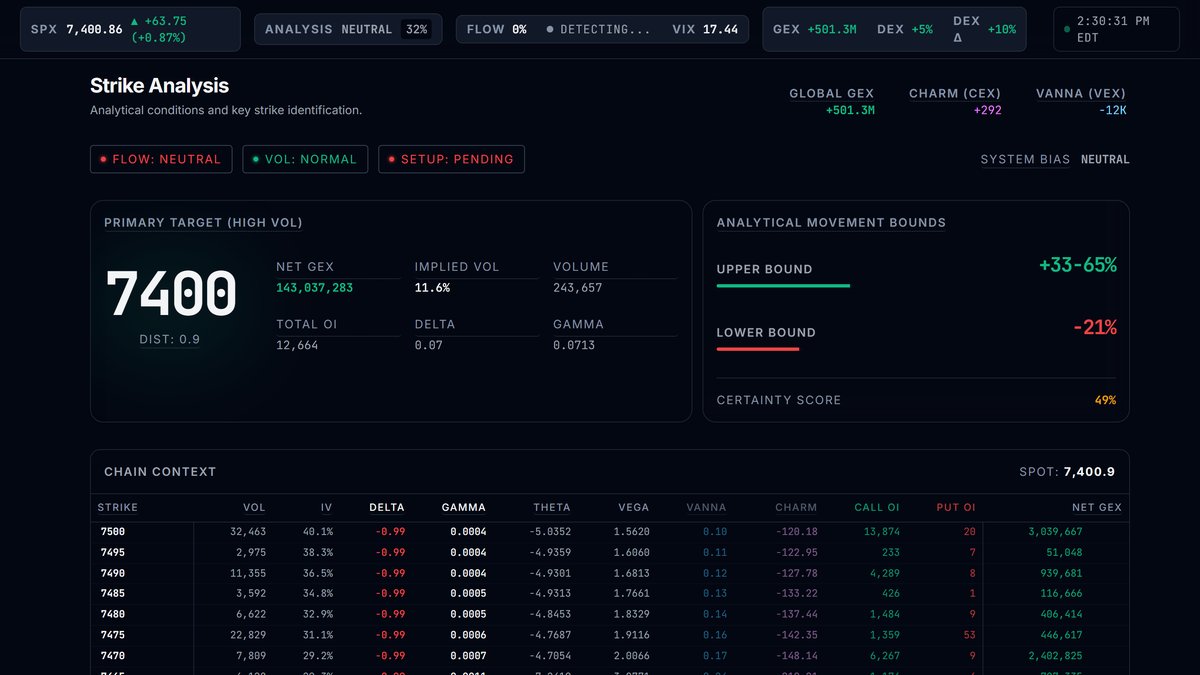Click the CERTAINTY SCORE 49% value
The height and width of the screenshot is (675, 1200).
click(x=1105, y=400)
